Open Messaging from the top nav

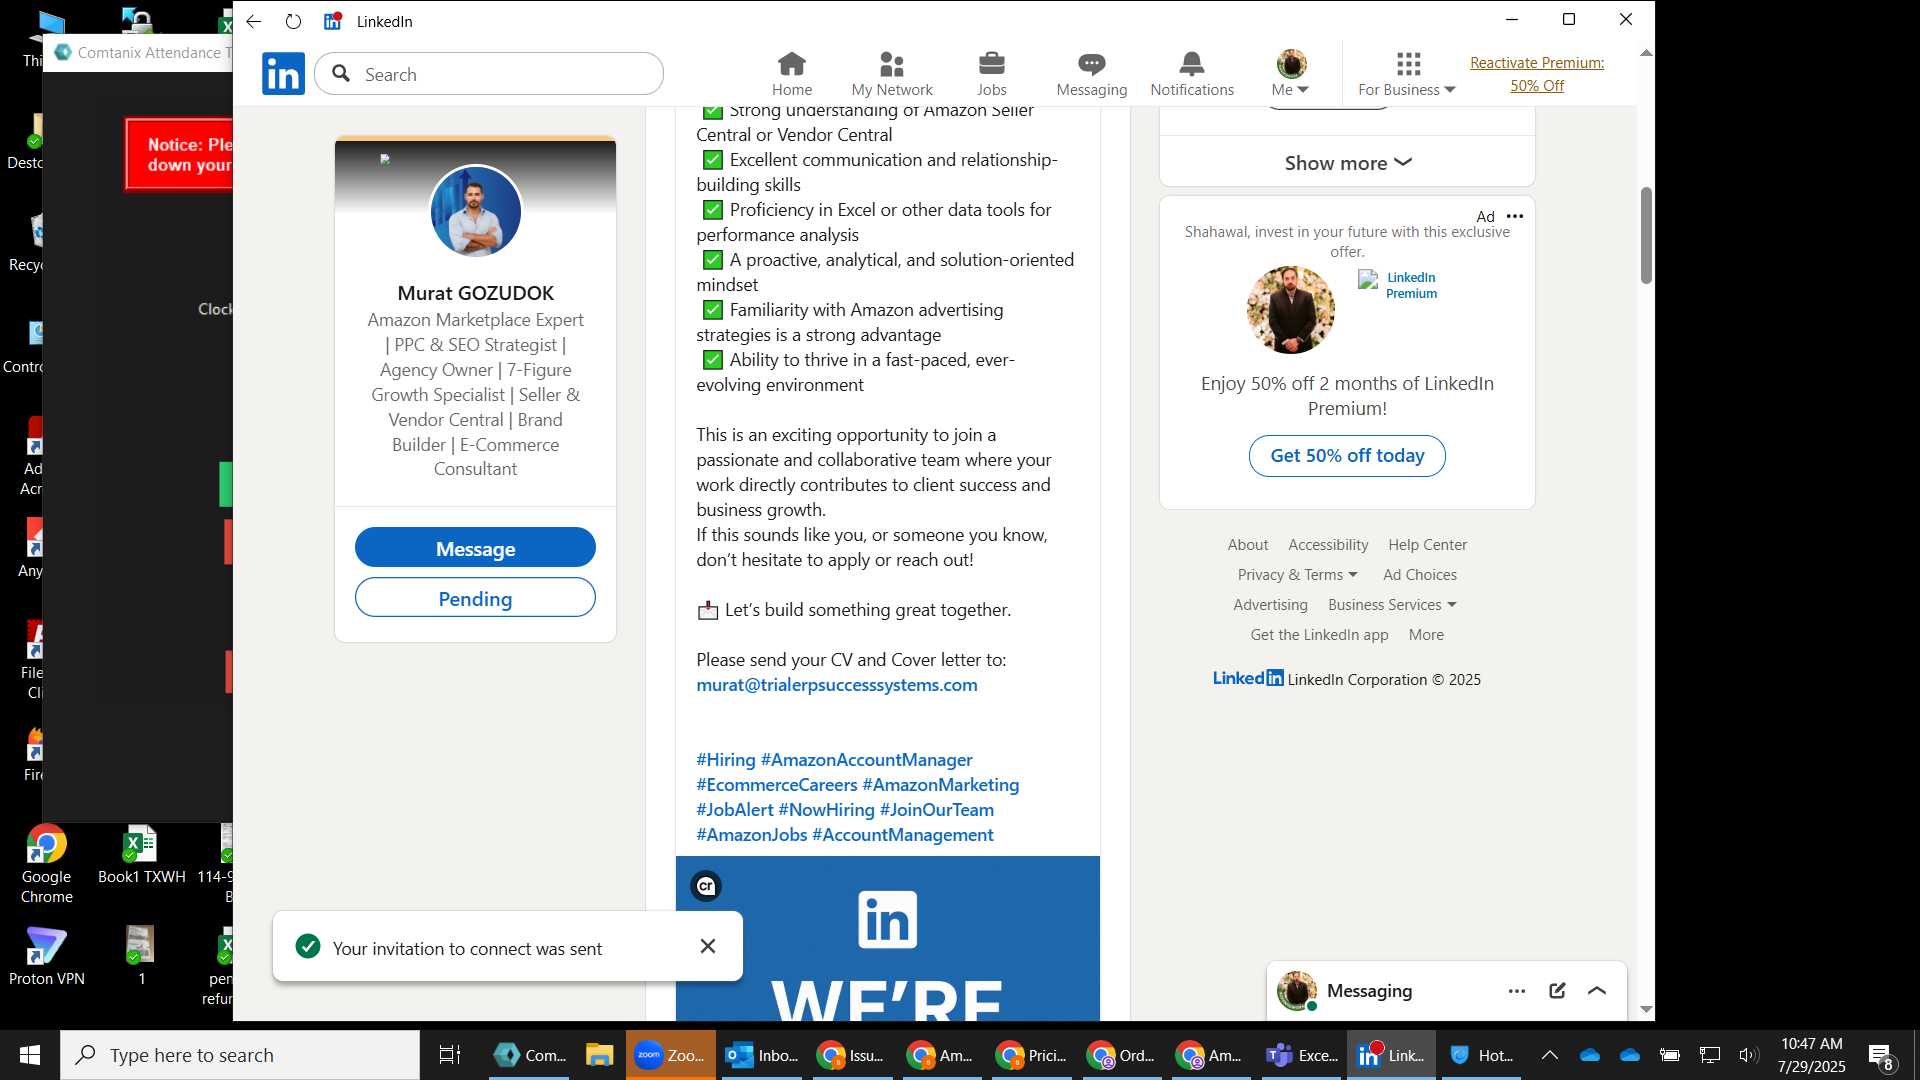(1091, 74)
